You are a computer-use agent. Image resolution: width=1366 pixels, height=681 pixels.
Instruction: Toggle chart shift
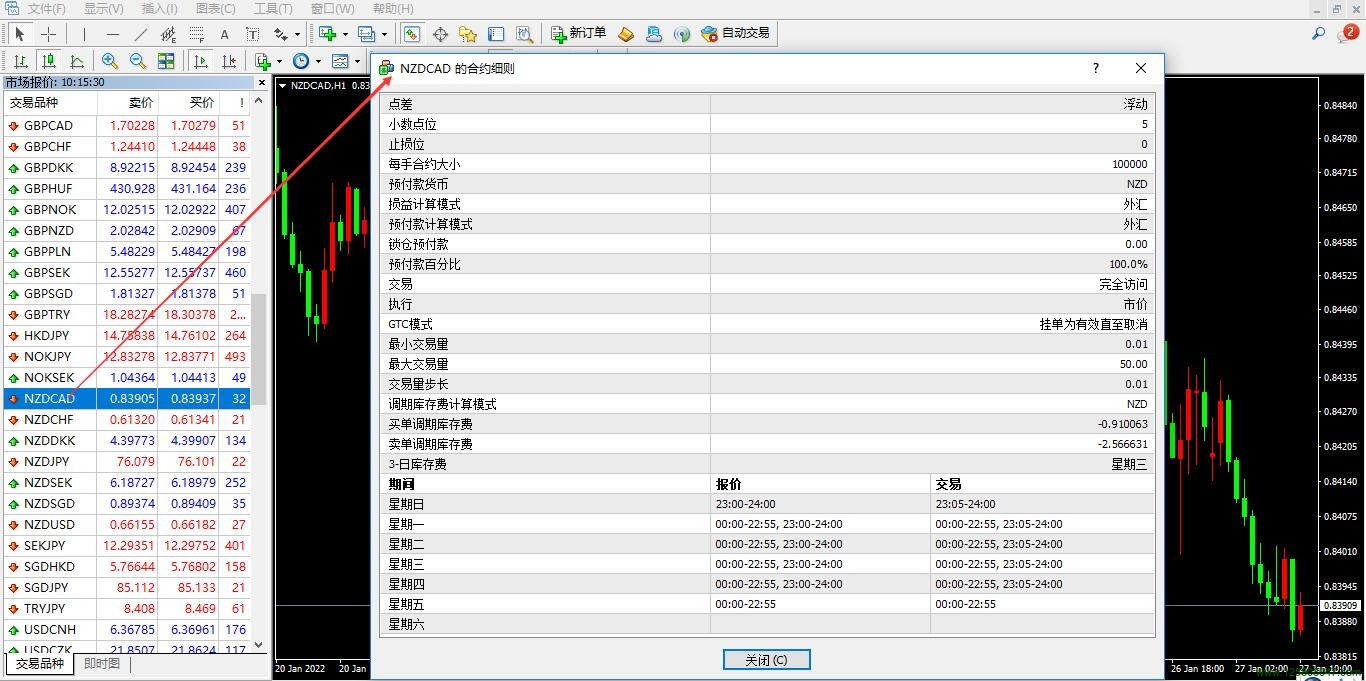coord(229,61)
